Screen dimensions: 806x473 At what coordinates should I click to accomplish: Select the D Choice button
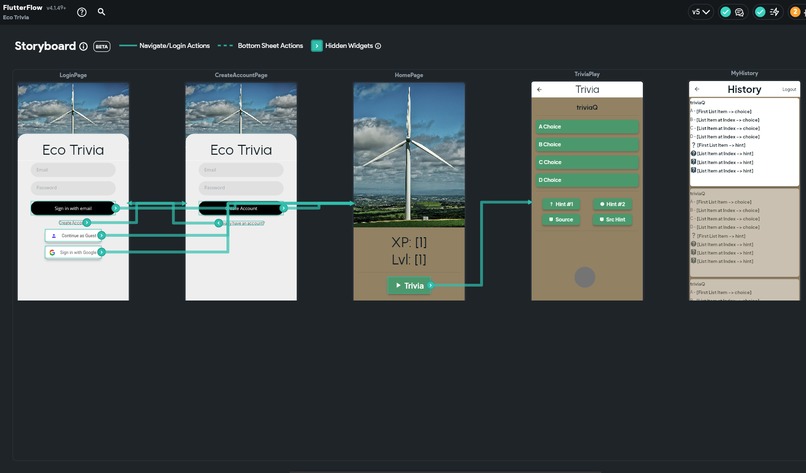tap(587, 180)
